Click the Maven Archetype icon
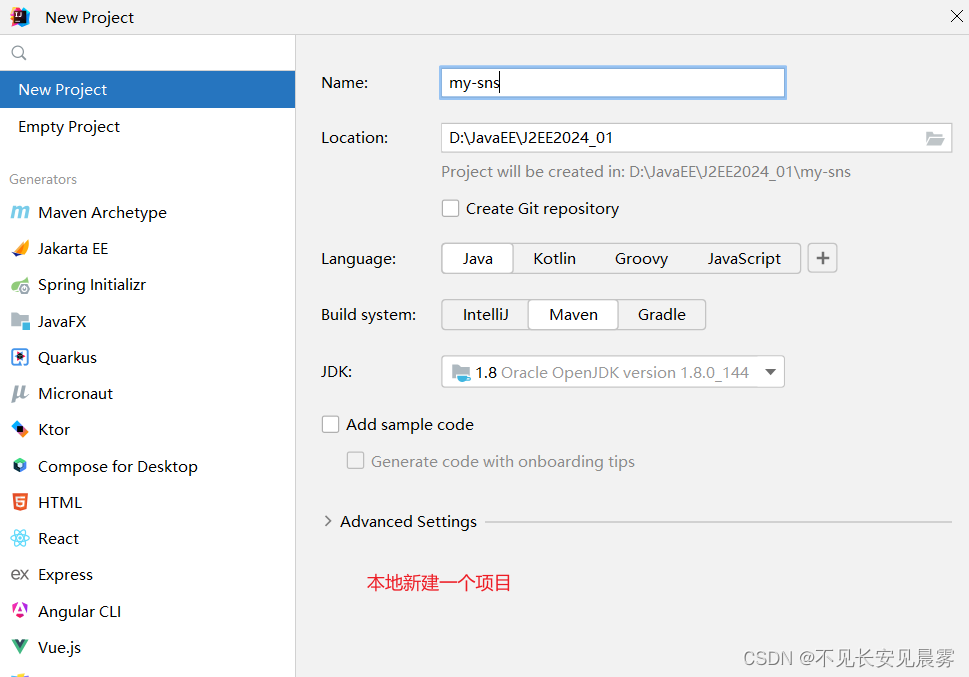 tap(20, 212)
